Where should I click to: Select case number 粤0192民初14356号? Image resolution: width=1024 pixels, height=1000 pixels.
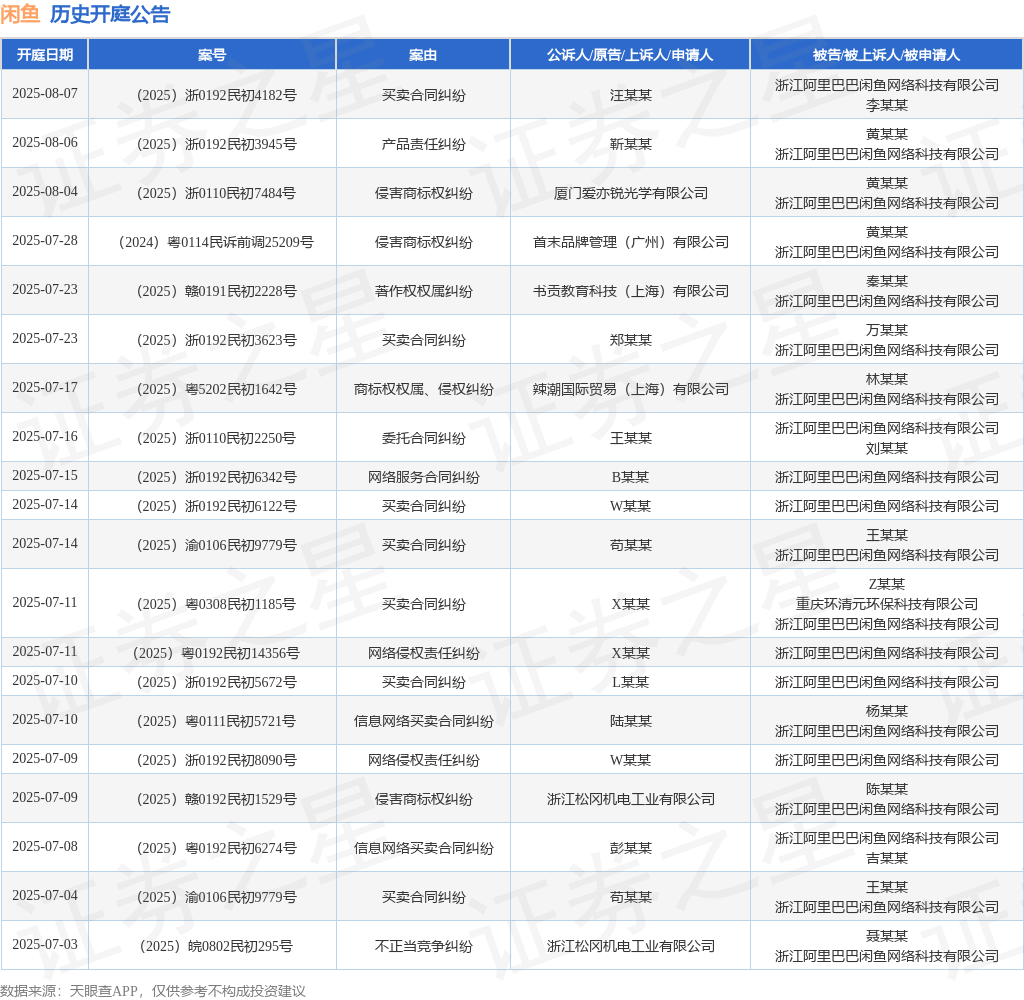(216, 653)
